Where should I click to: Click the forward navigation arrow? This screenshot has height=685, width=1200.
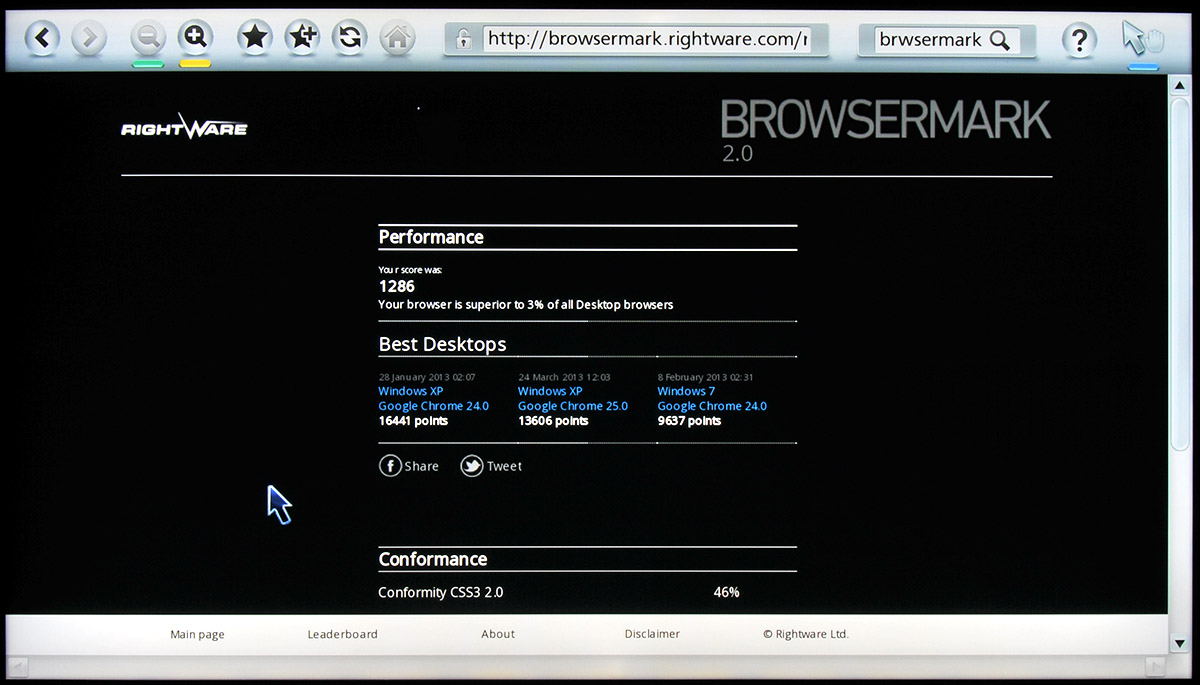point(89,39)
